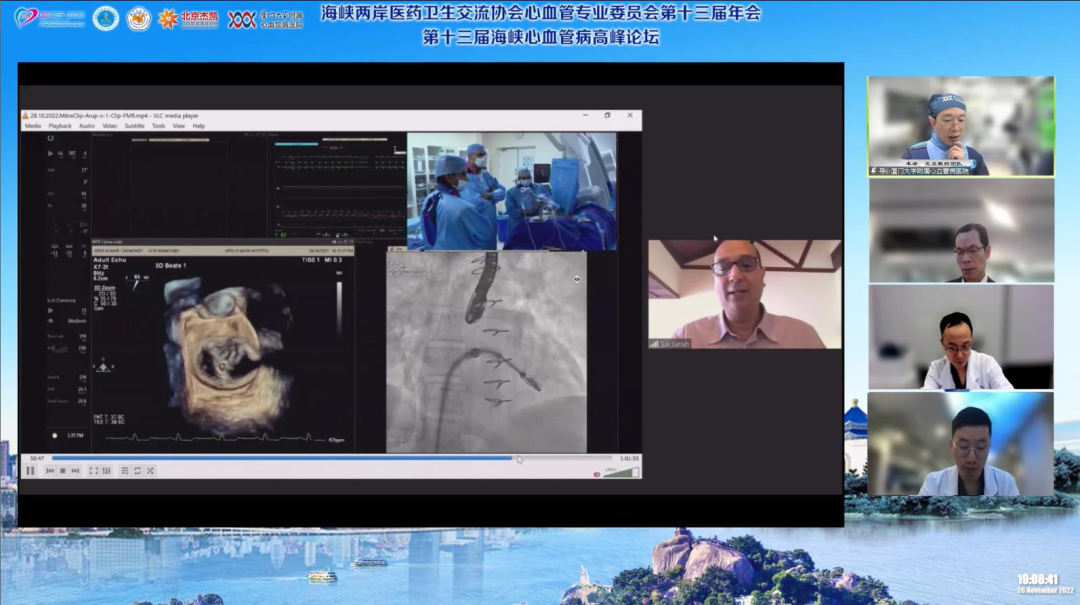The image size is (1080, 605).
Task: Expand the Tools menu
Action: click(158, 126)
